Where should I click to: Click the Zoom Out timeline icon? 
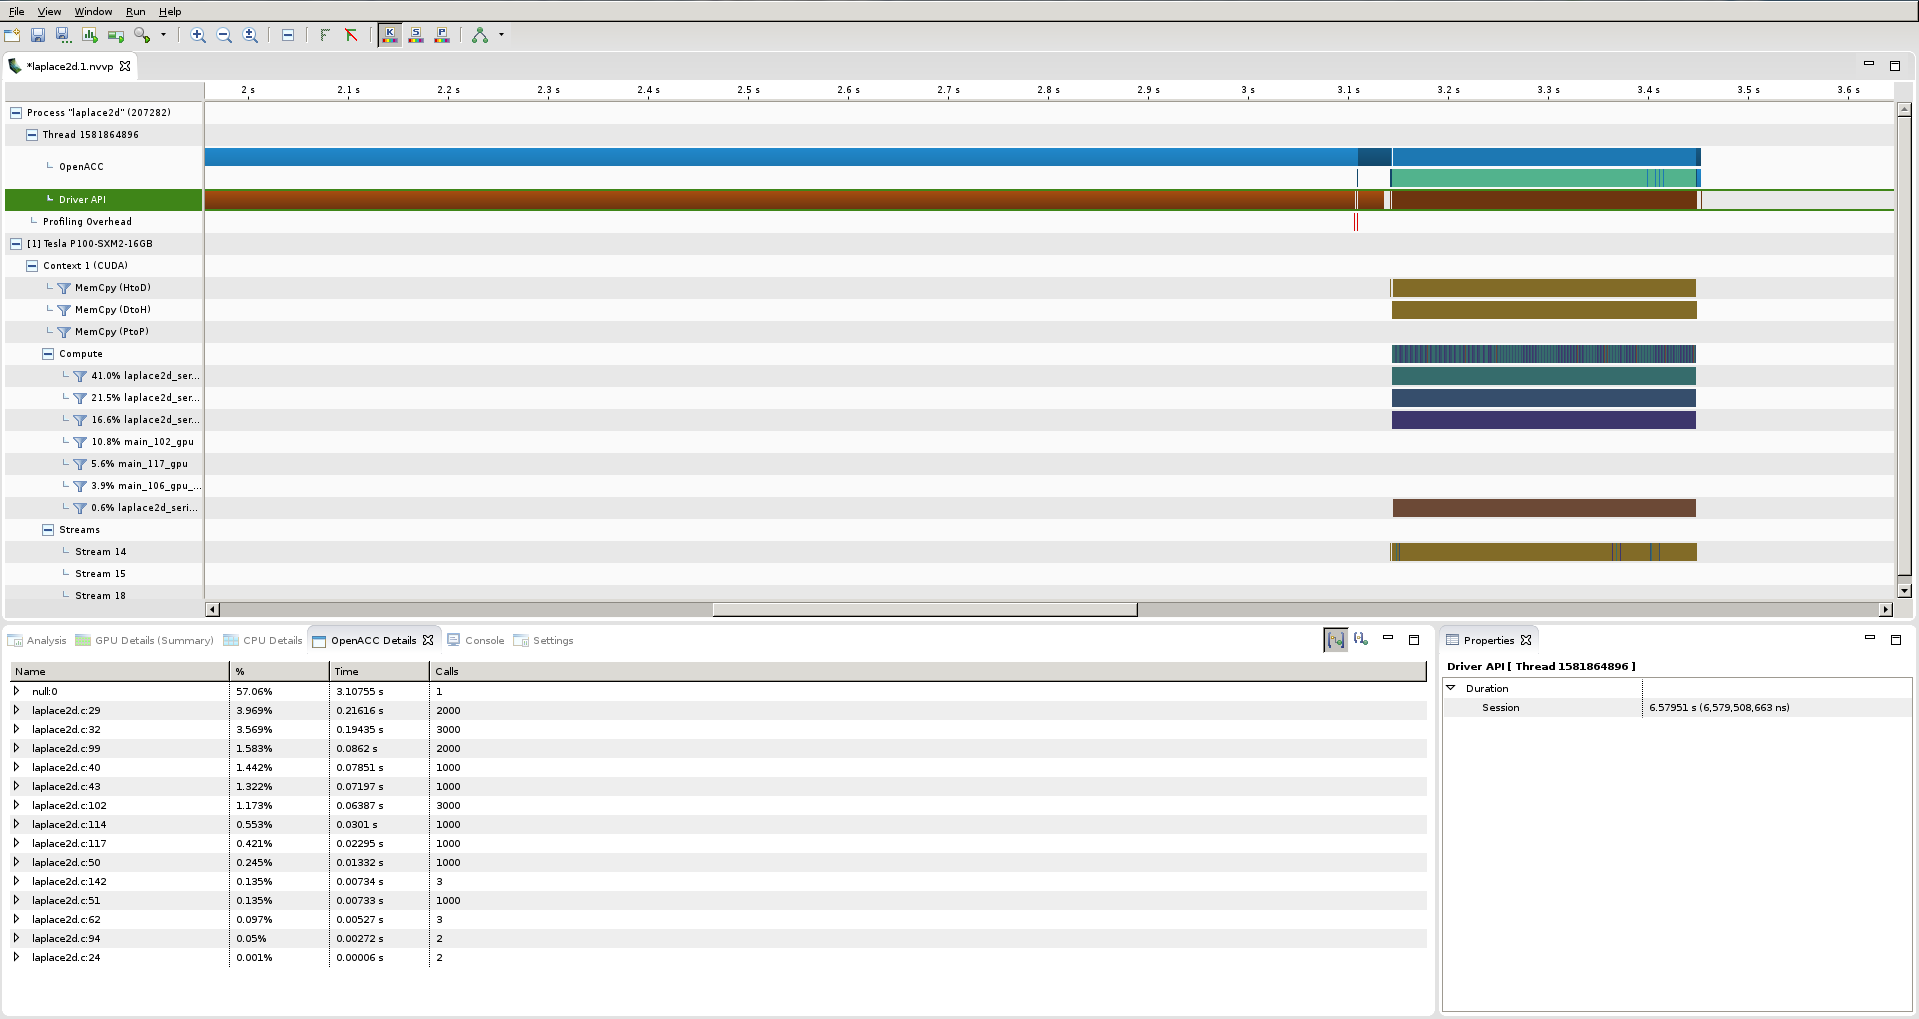click(224, 35)
